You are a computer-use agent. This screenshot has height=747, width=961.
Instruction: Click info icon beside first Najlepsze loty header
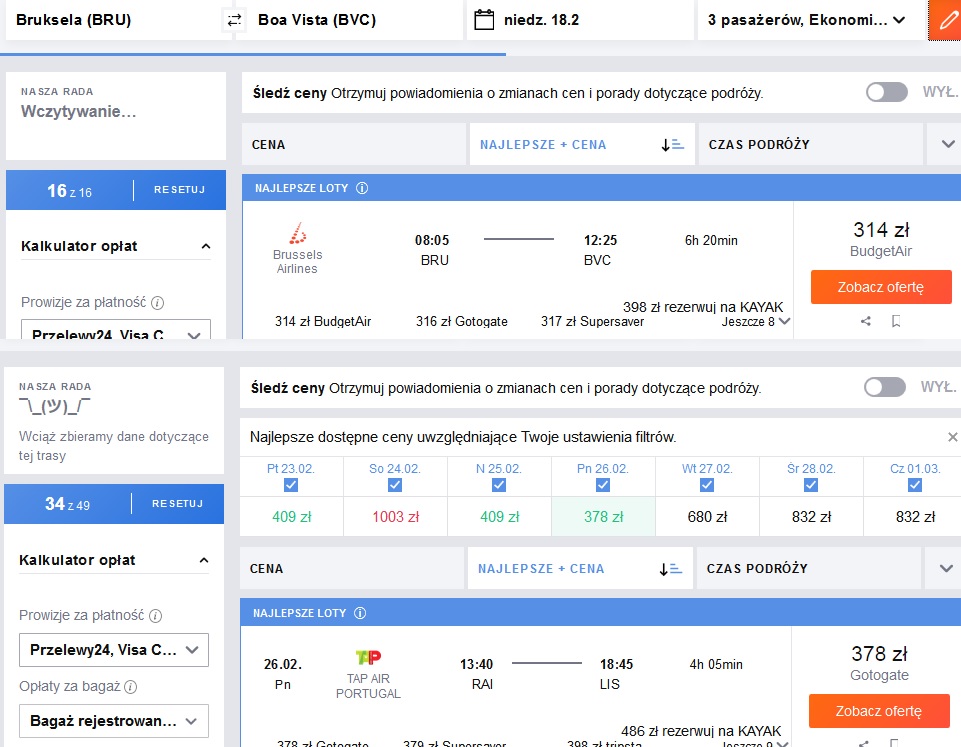point(362,188)
